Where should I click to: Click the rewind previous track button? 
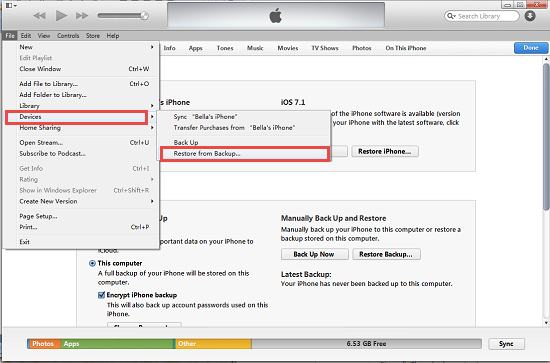[39, 16]
